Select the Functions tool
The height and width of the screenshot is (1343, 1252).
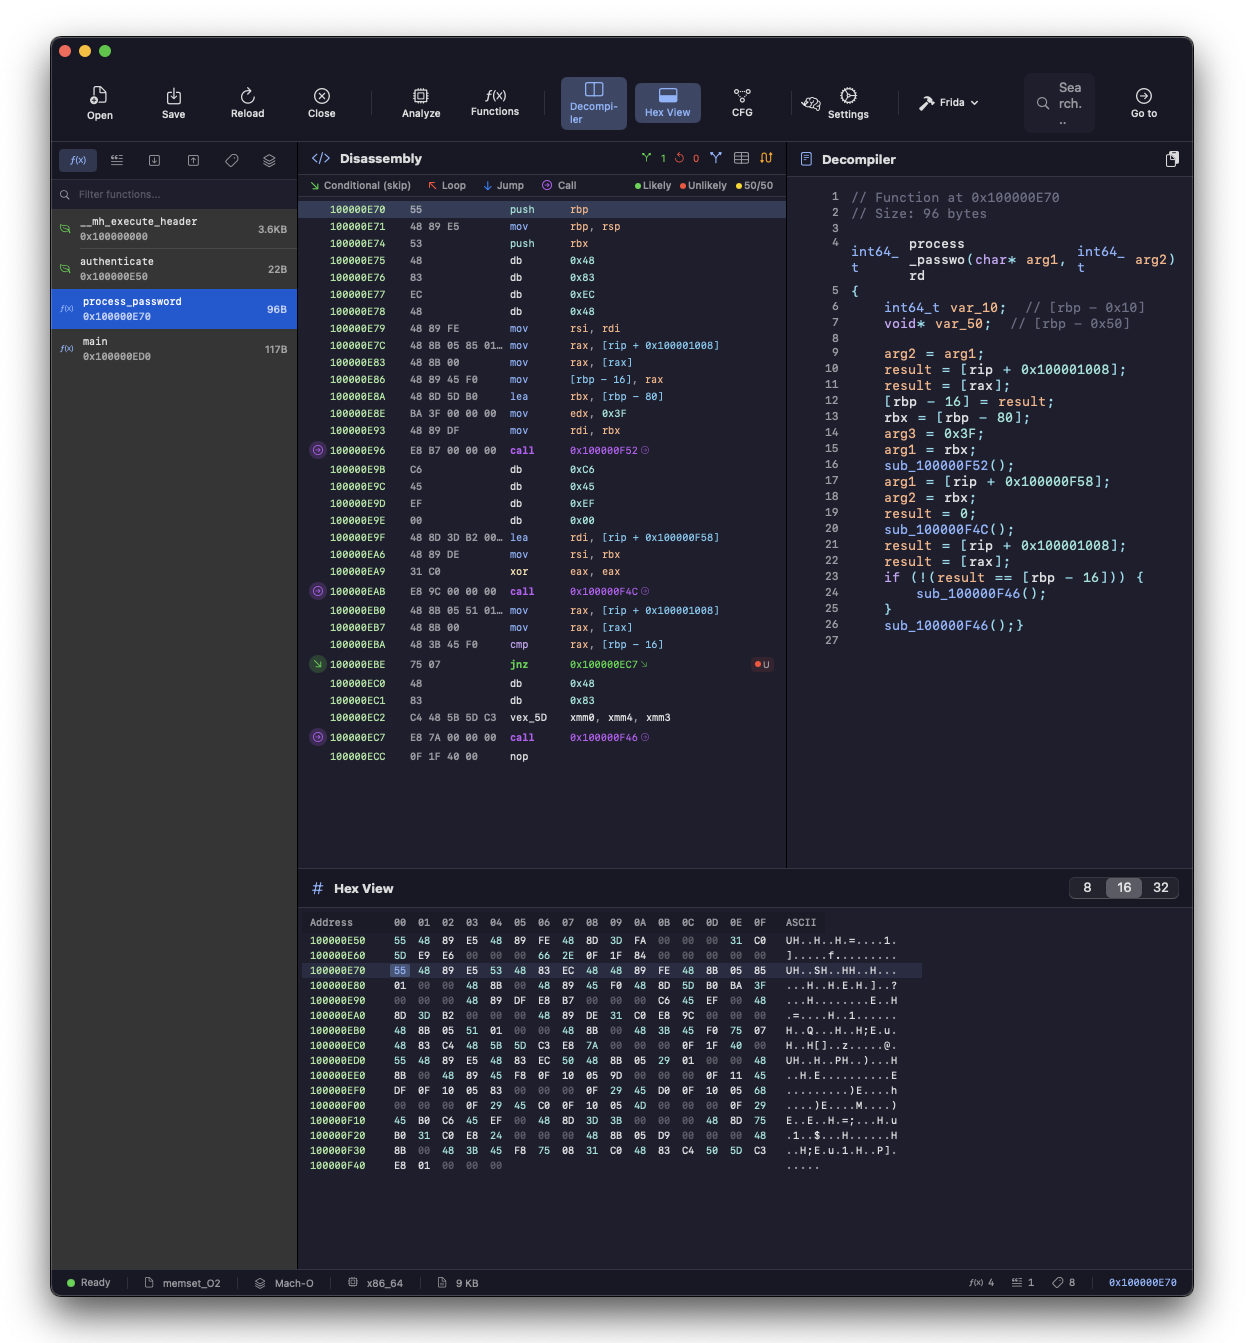[495, 103]
